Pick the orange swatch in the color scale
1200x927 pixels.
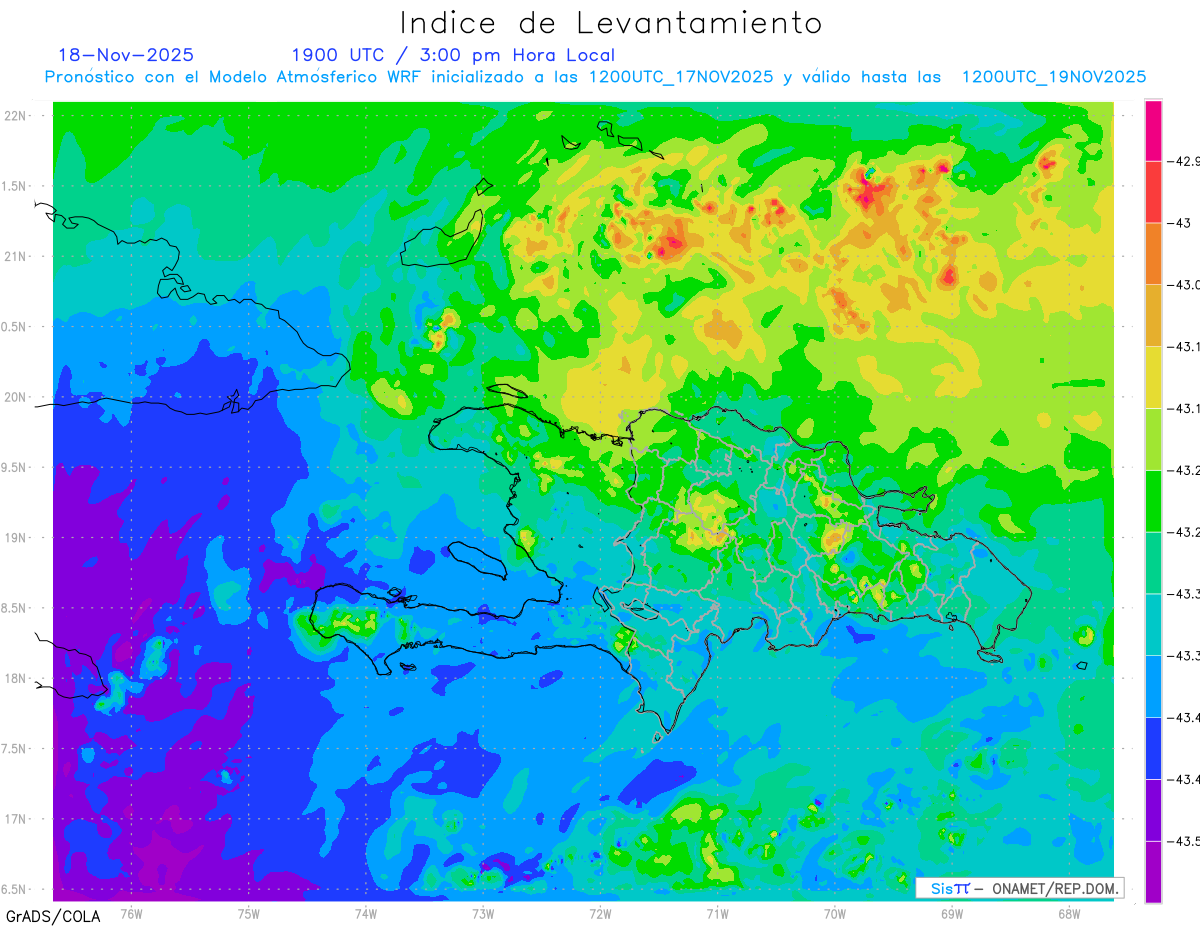click(1153, 253)
